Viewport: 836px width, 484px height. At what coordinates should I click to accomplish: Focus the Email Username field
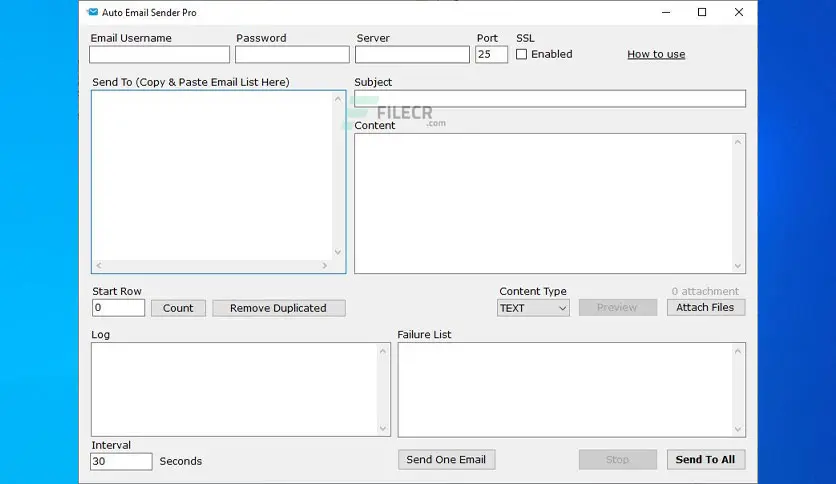pyautogui.click(x=159, y=54)
